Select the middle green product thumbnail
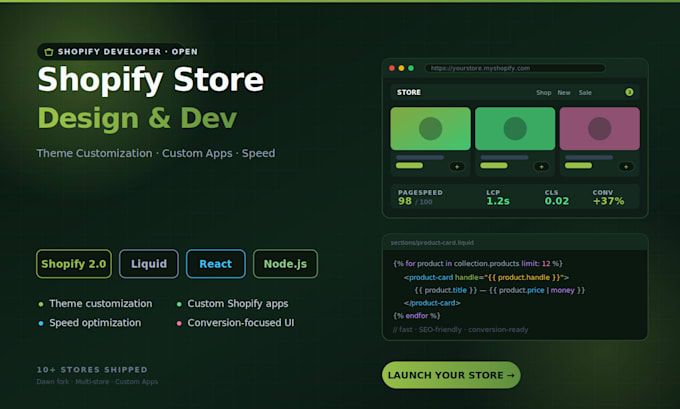Screen dimensions: 680x409 515,129
